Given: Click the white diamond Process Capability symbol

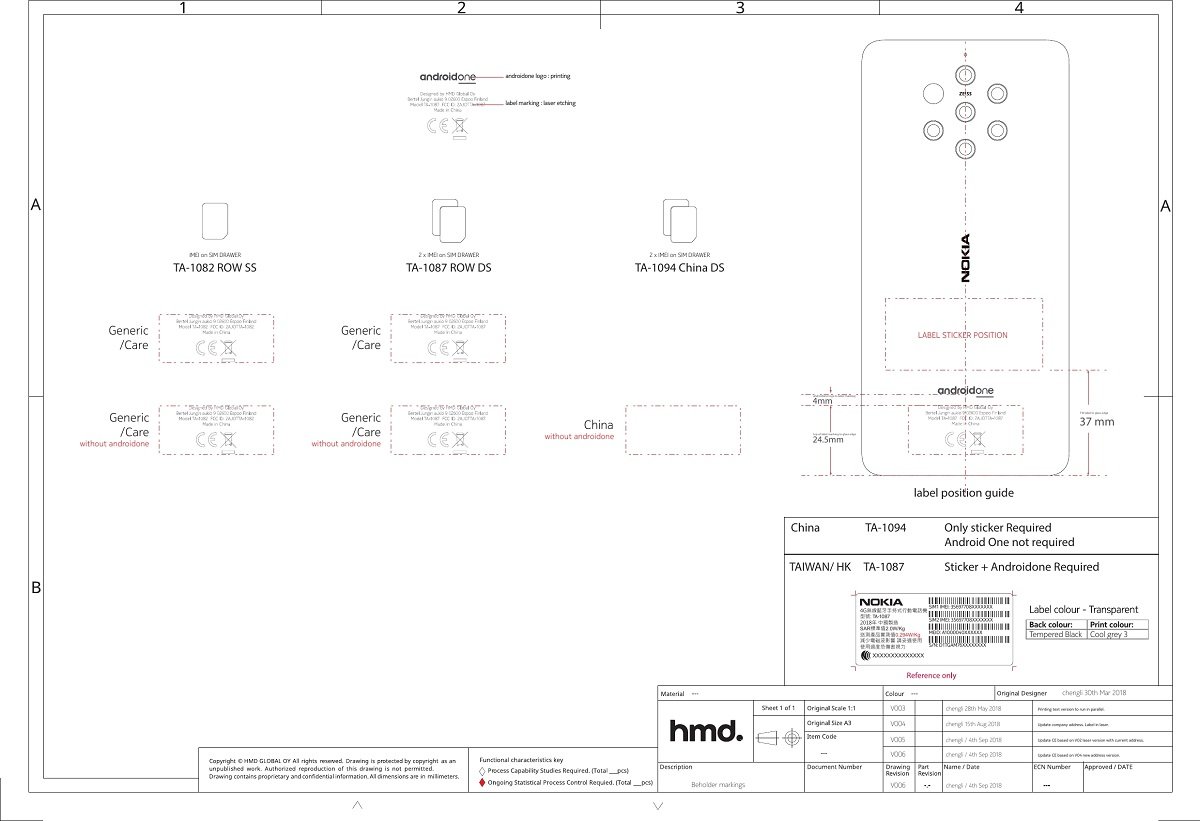Looking at the screenshot, I should (484, 772).
